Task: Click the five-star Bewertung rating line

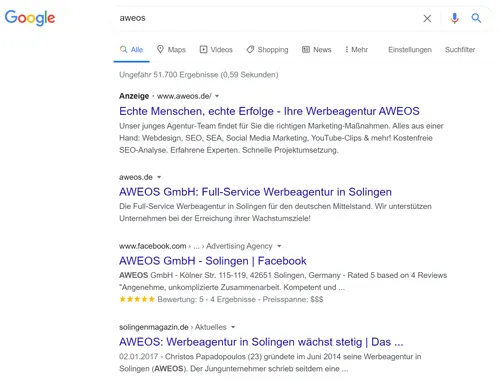Action: pos(221,299)
